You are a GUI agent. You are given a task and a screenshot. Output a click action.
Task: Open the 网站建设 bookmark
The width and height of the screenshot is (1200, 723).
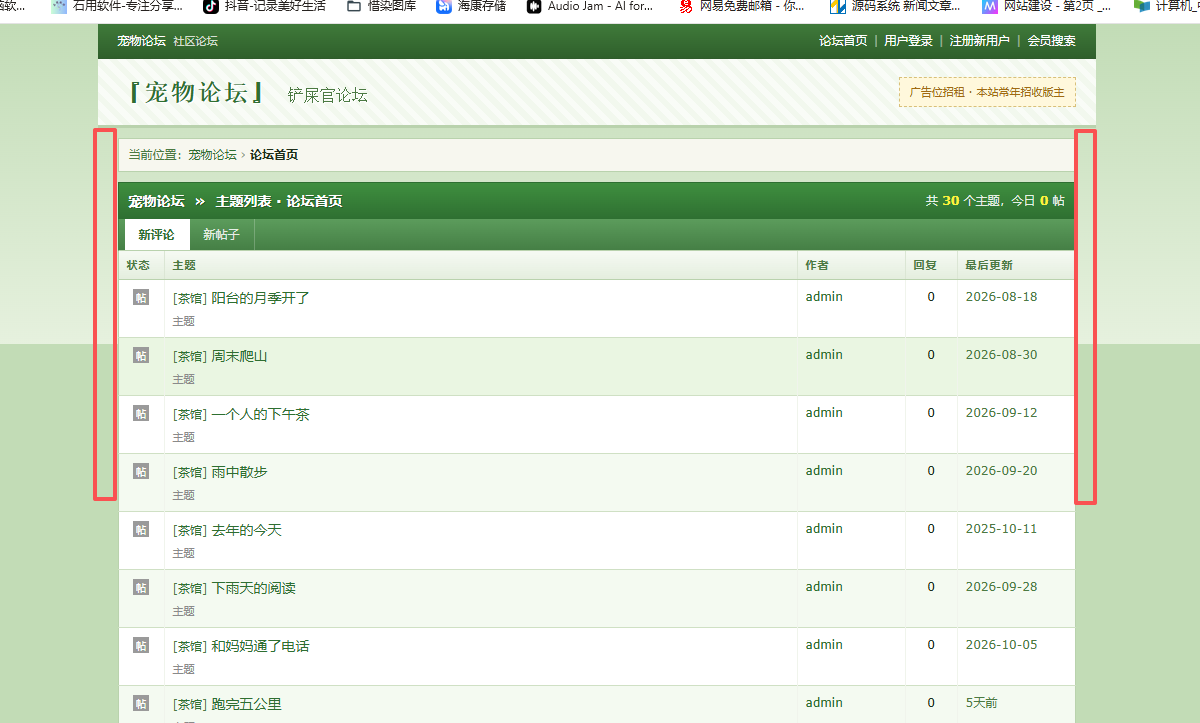click(1046, 6)
